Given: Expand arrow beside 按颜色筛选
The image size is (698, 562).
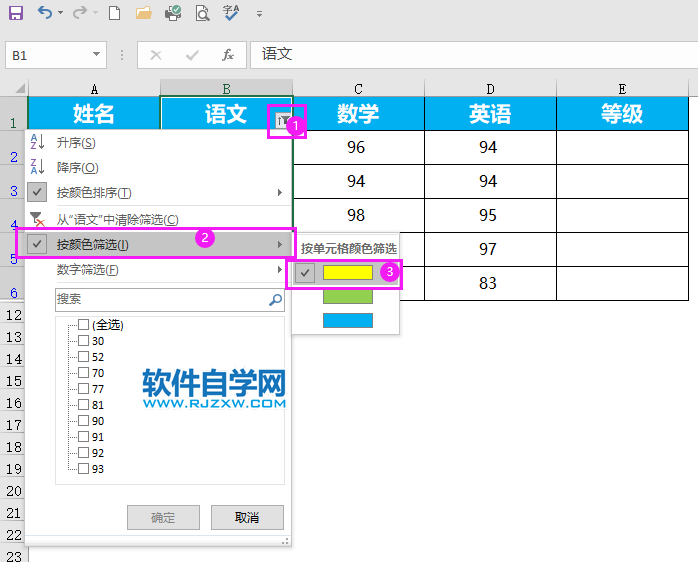Looking at the screenshot, I should pos(280,244).
